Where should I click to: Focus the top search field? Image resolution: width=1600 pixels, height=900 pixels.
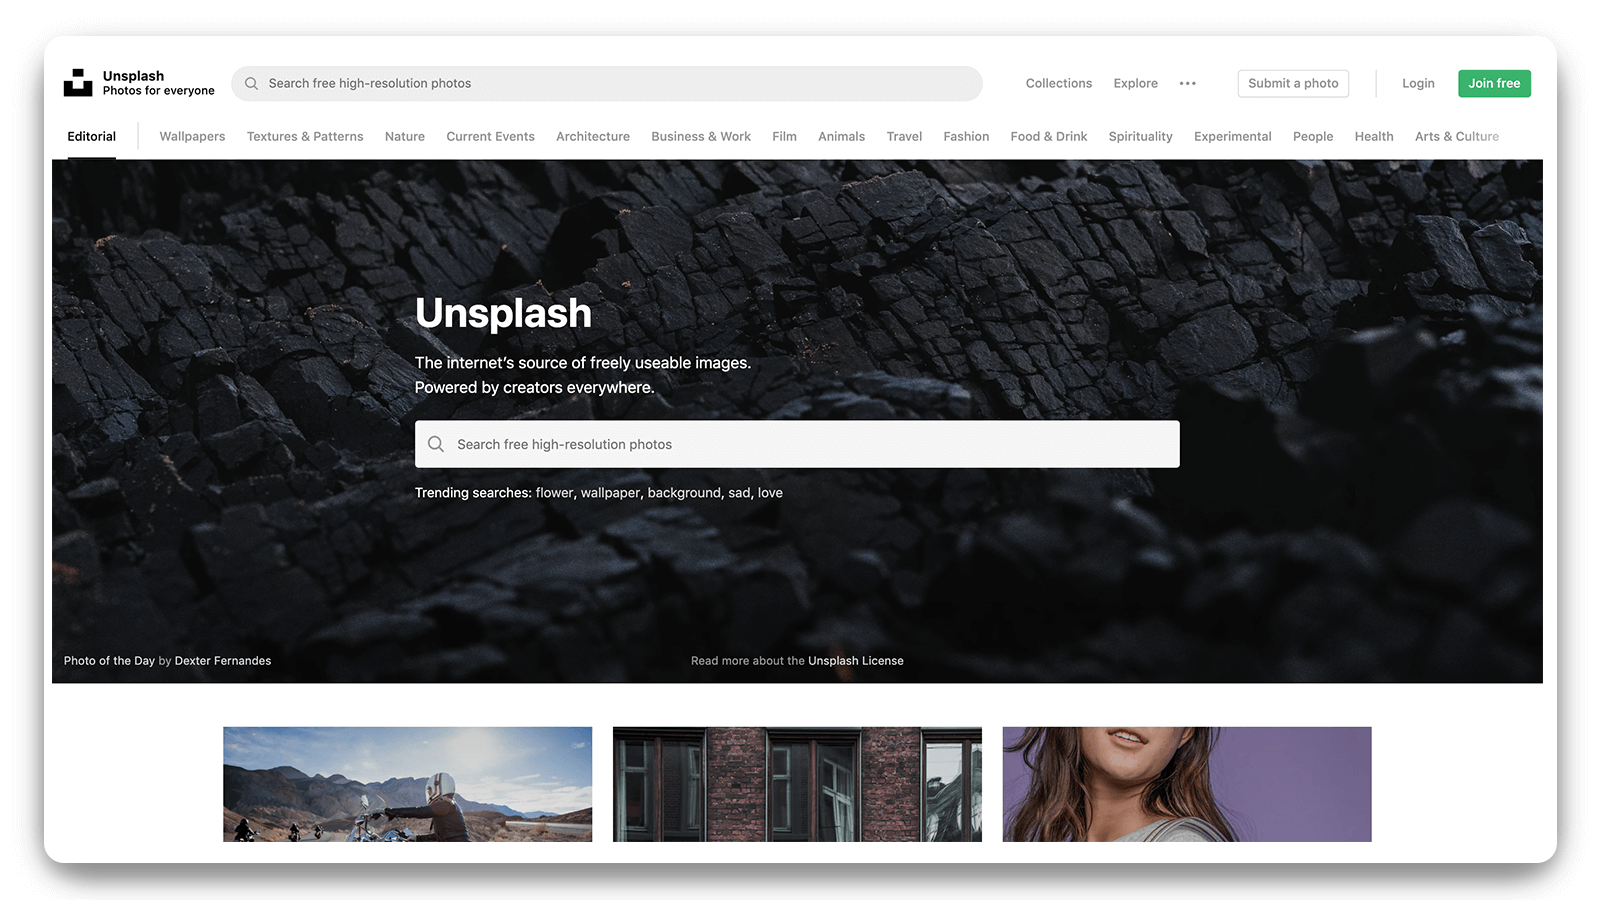[x=607, y=84]
